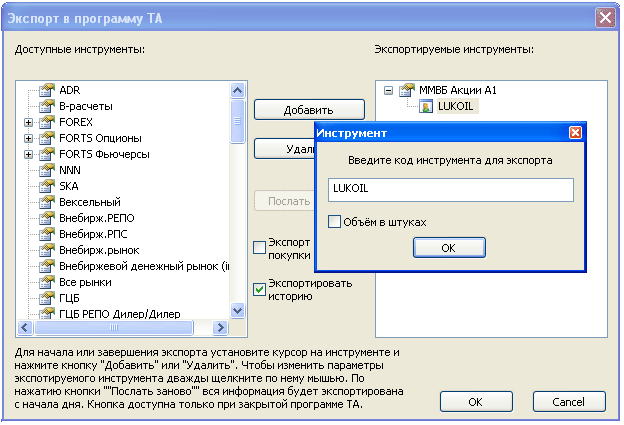624x425 pixels.
Task: Click the list's scroll down arrow
Action: click(238, 310)
